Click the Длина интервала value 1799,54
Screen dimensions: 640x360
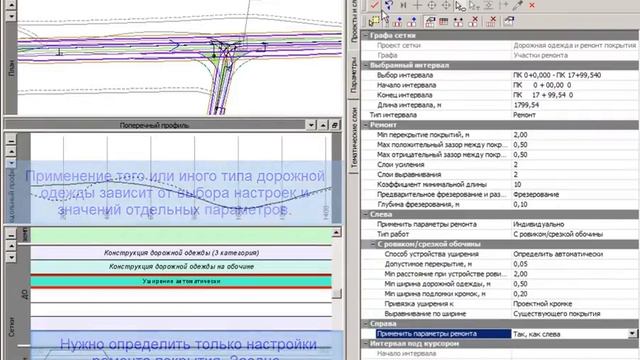pos(575,105)
